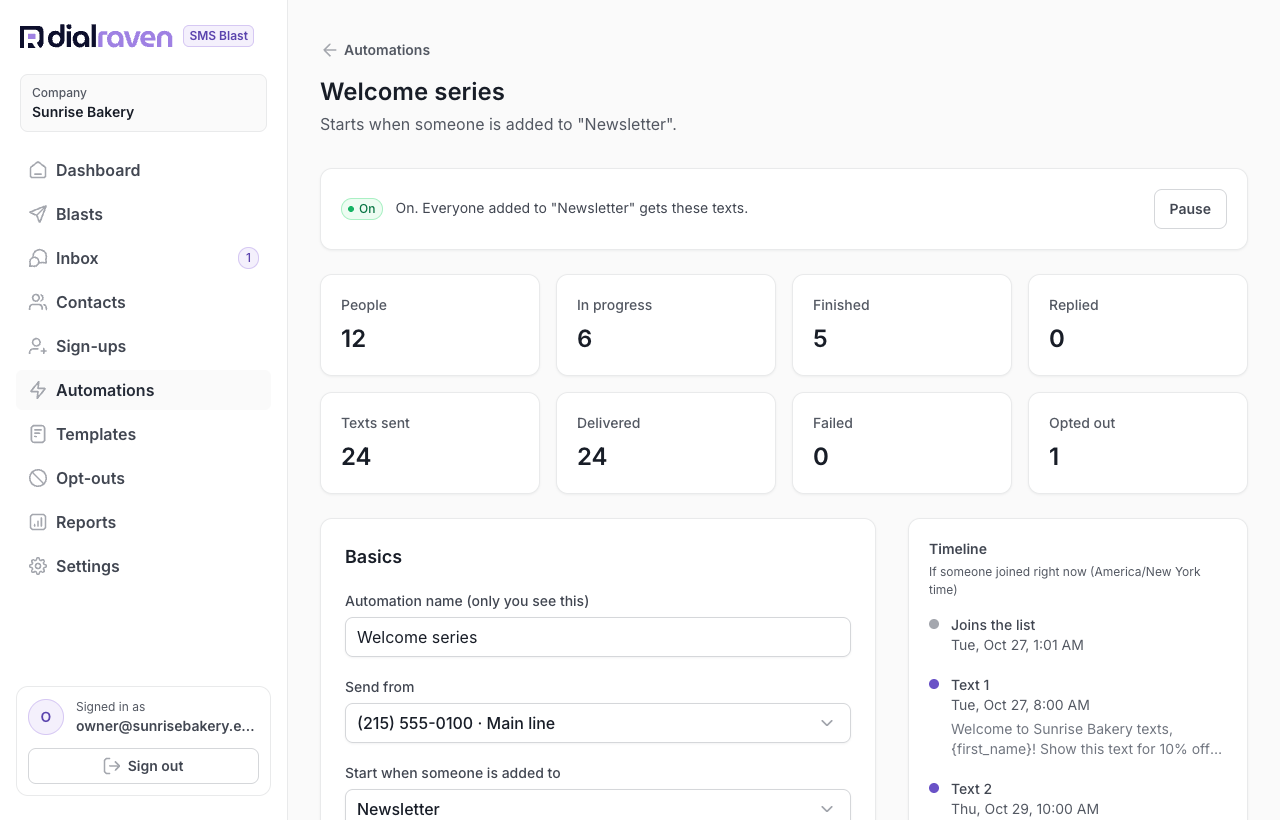Click the People stat card
1280x820 pixels.
430,325
